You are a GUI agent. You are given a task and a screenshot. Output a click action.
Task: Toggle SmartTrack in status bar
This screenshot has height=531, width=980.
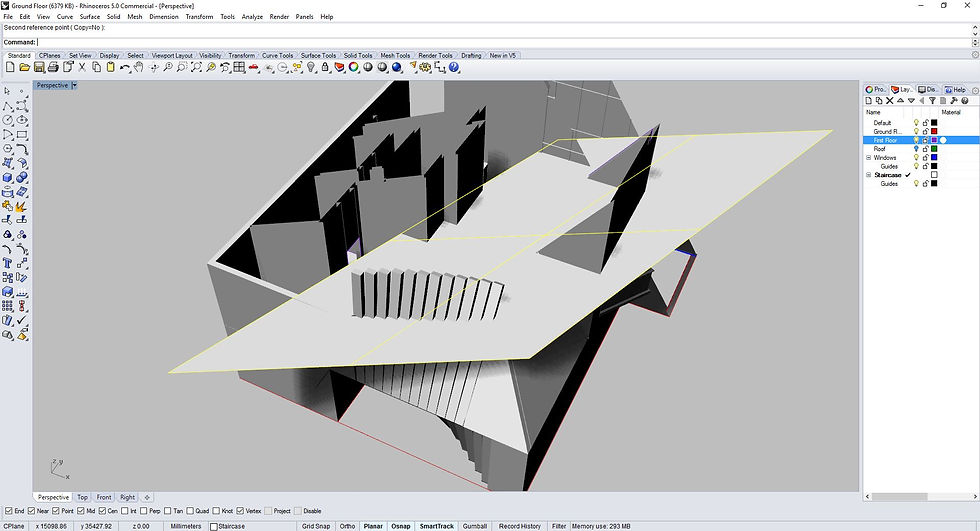tap(437, 526)
